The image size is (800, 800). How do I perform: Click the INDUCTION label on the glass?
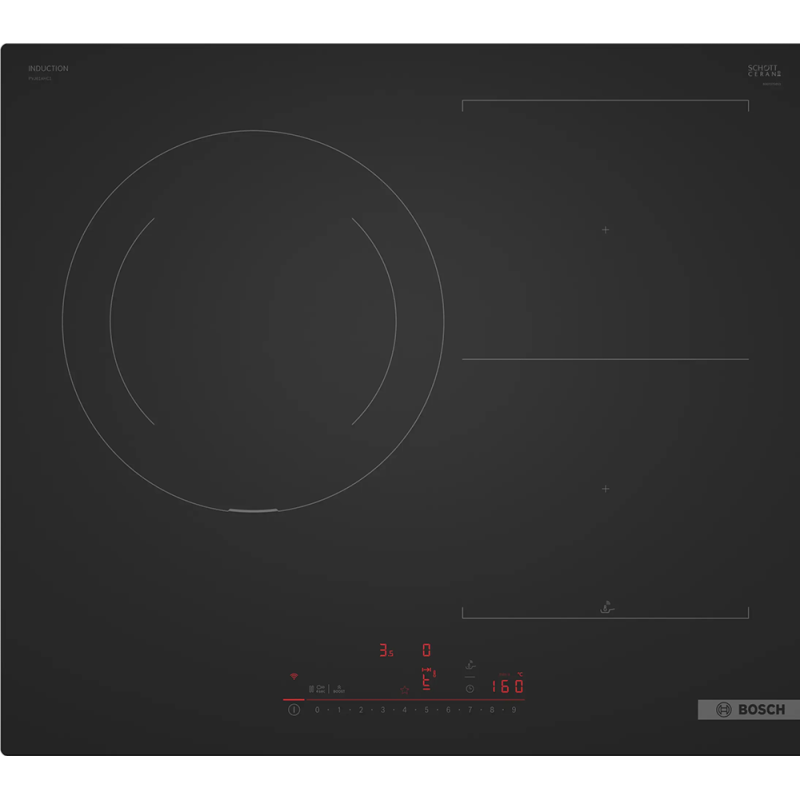click(48, 68)
